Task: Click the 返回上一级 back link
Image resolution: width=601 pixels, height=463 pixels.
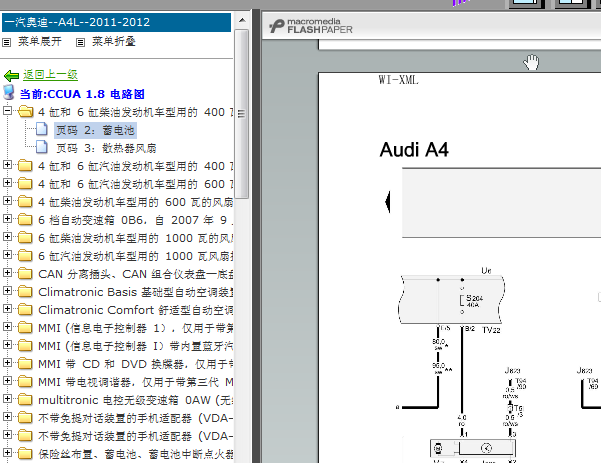Action: [x=51, y=75]
